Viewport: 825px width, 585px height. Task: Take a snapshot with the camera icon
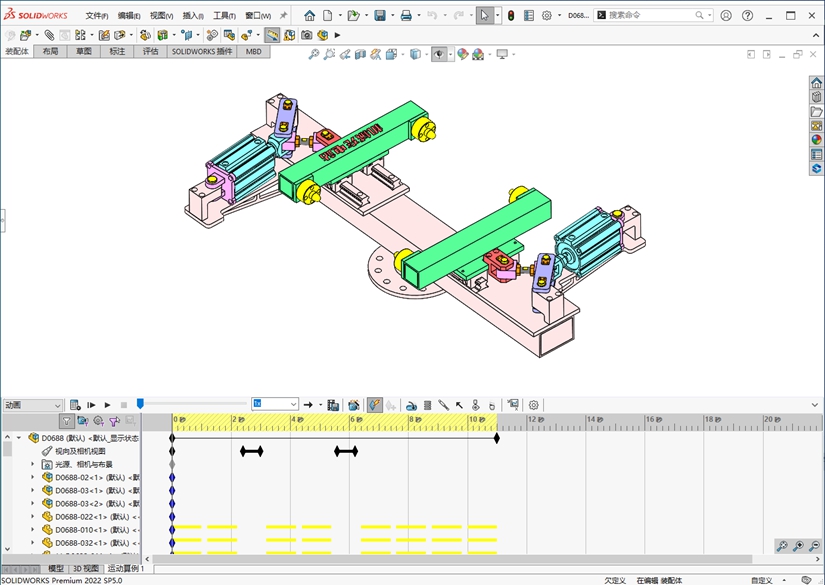pyautogui.click(x=307, y=35)
